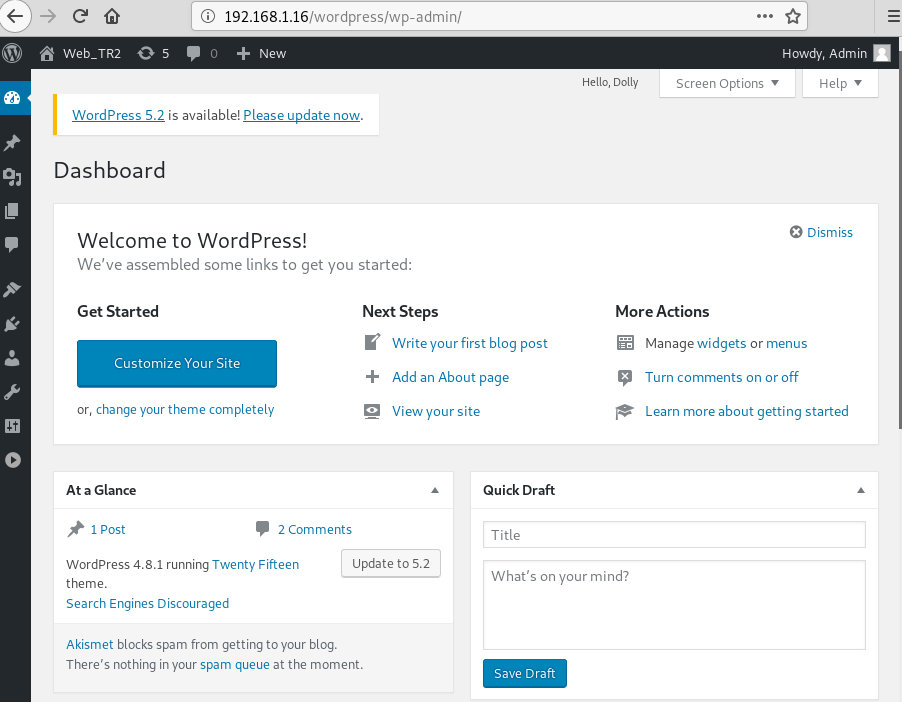Dismiss the Welcome to WordPress panel
This screenshot has height=702, width=902.
tap(821, 232)
